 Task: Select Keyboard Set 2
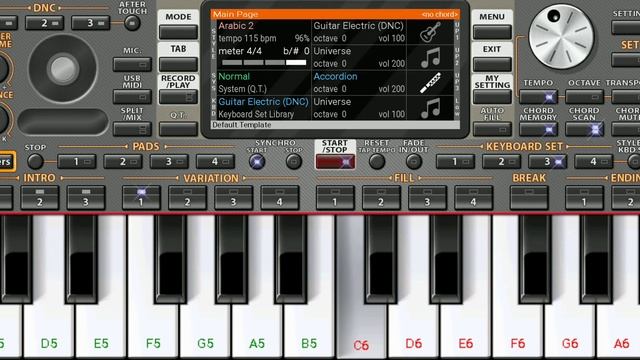[x=501, y=162]
